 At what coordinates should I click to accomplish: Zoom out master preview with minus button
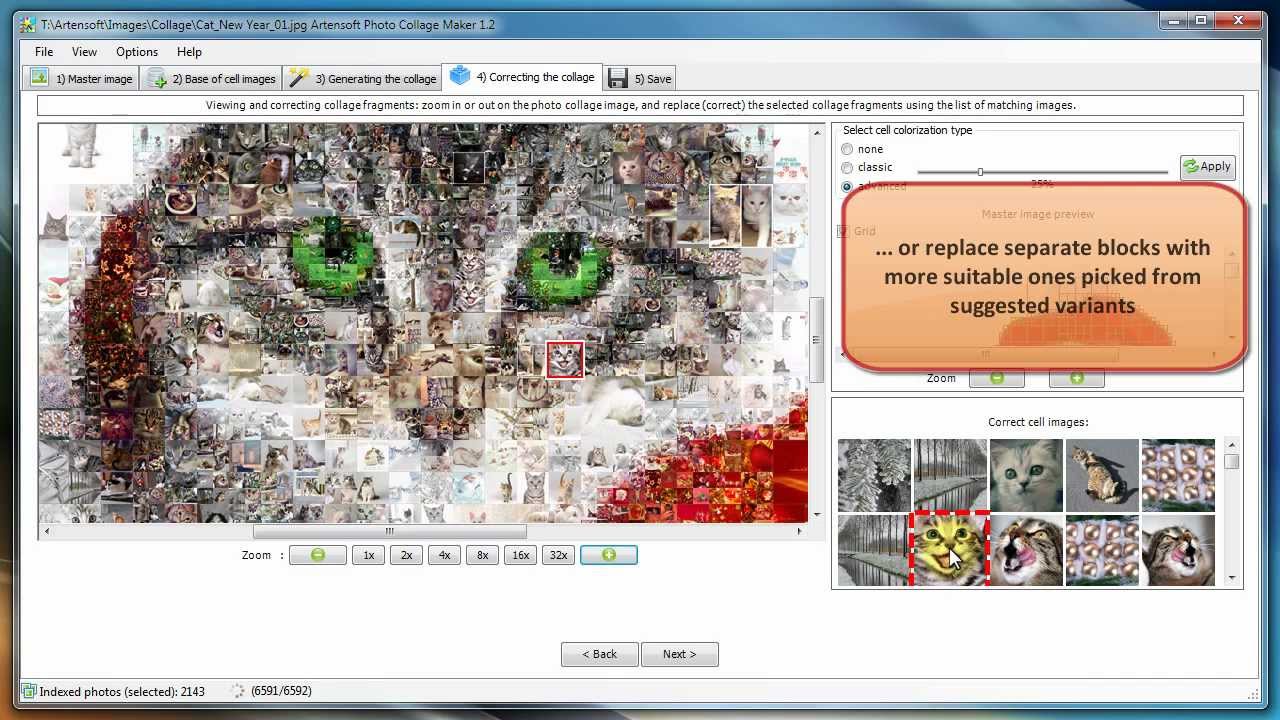997,378
